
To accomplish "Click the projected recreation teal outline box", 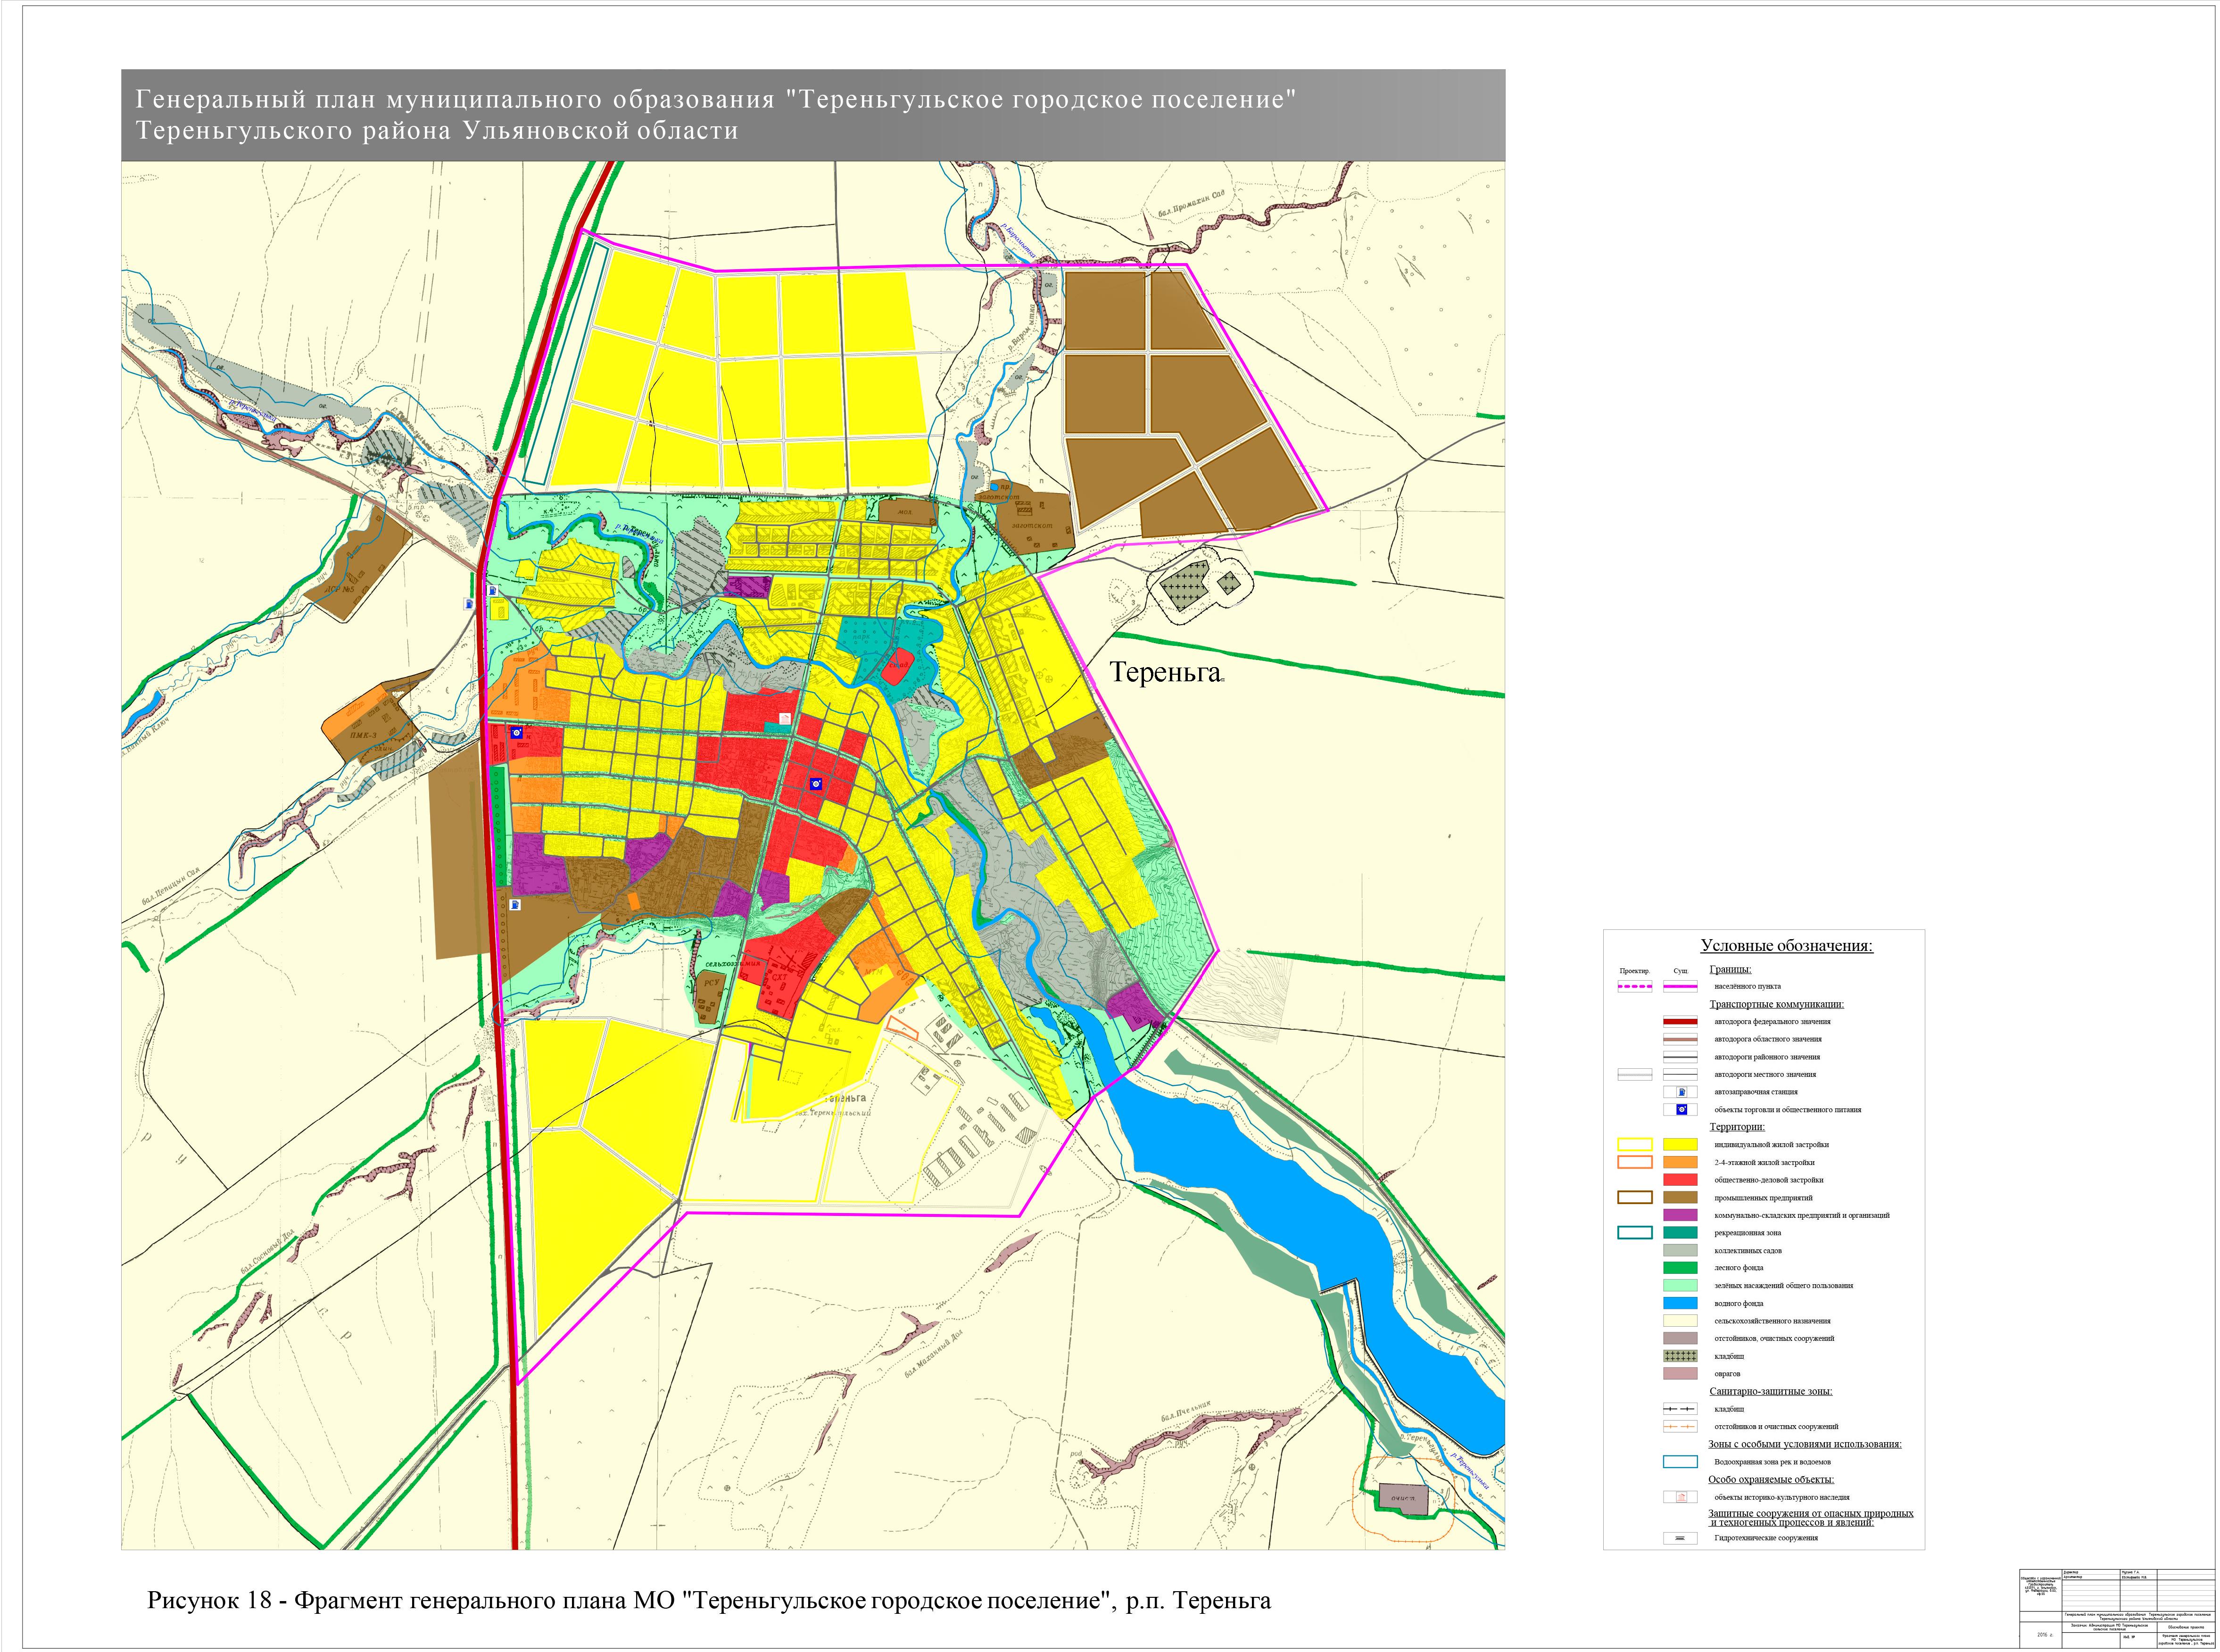I will 1634,1233.
